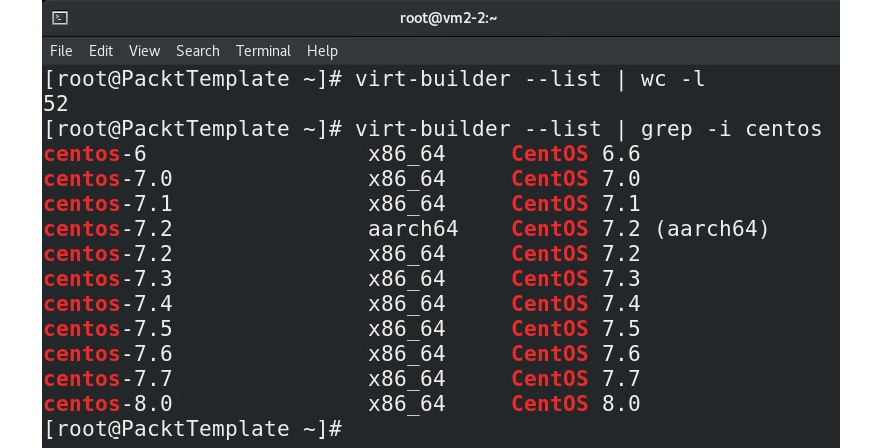Screen dimensions: 882x448
Task: Click the CentOS 8.0 description text
Action: (x=576, y=404)
